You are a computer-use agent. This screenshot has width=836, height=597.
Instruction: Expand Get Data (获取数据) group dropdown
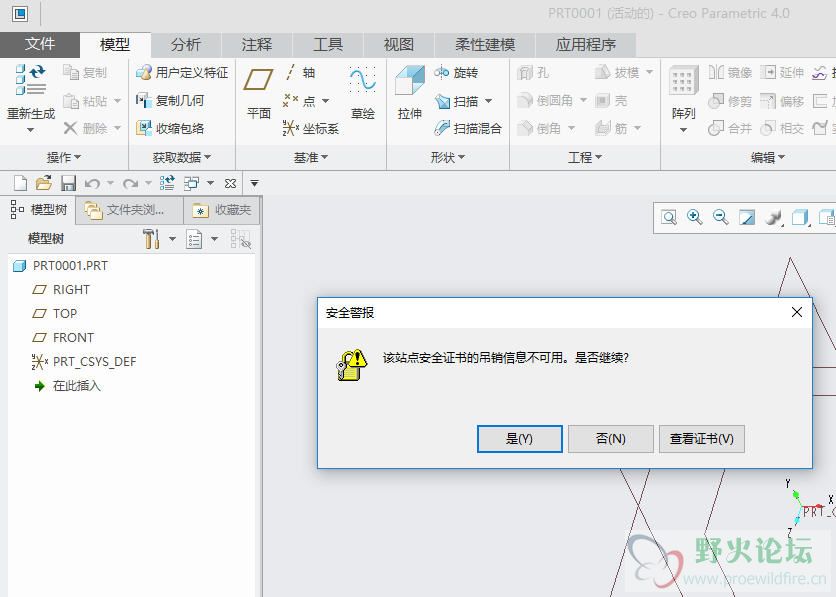[182, 157]
